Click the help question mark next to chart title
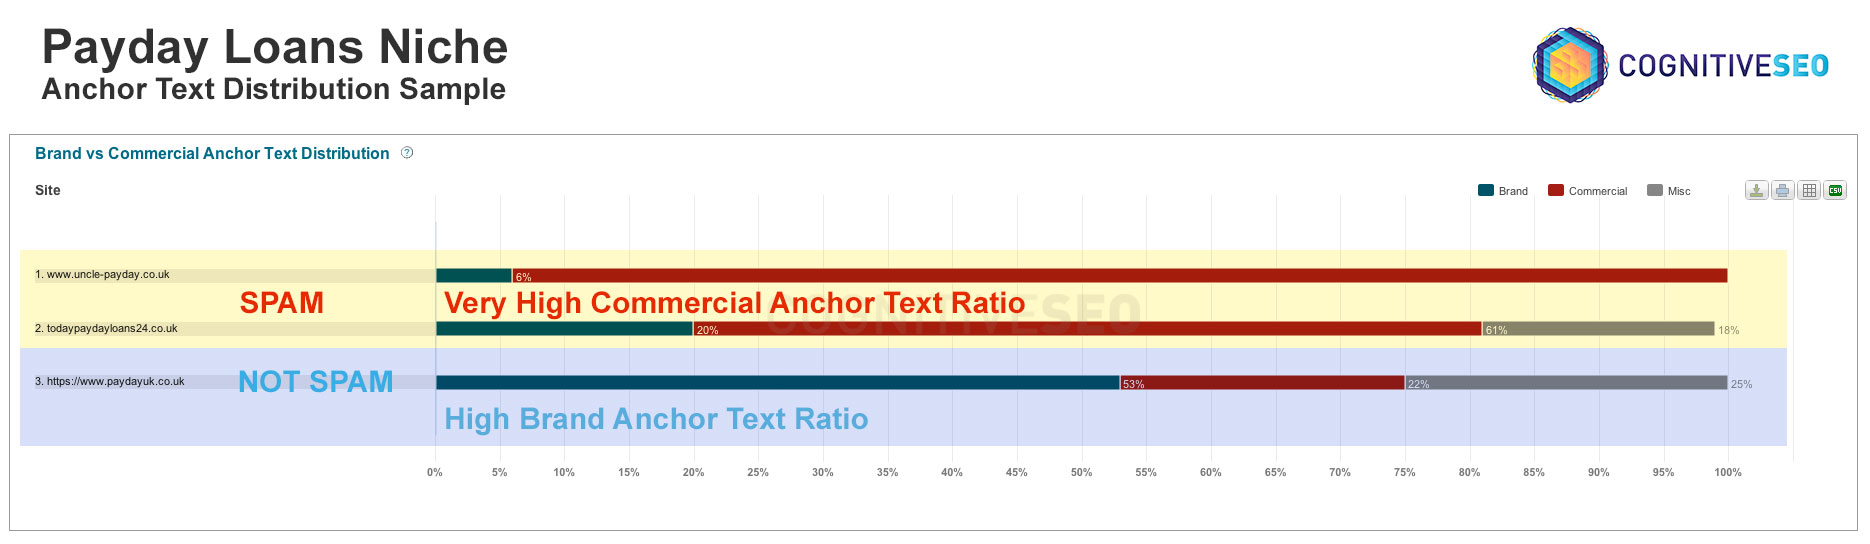Viewport: 1870px width, 544px height. click(407, 153)
